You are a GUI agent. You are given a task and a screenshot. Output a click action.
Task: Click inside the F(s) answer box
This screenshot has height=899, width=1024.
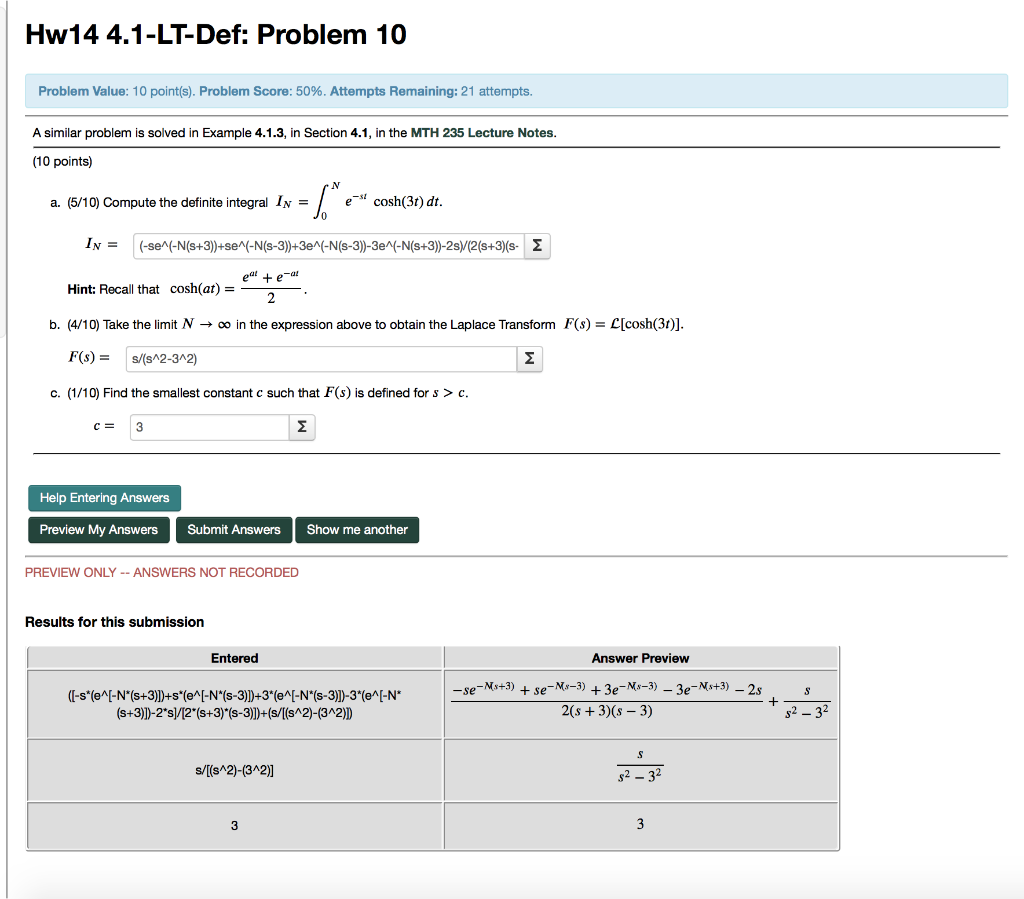(x=320, y=358)
